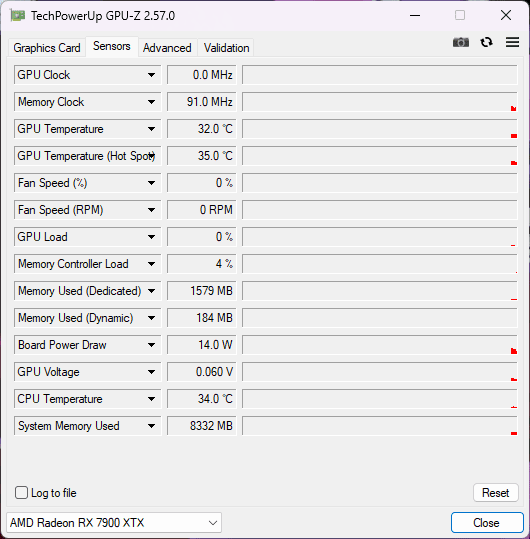Click the 184 MB dynamic memory value
Screen dimensions: 530x539
pyautogui.click(x=202, y=318)
